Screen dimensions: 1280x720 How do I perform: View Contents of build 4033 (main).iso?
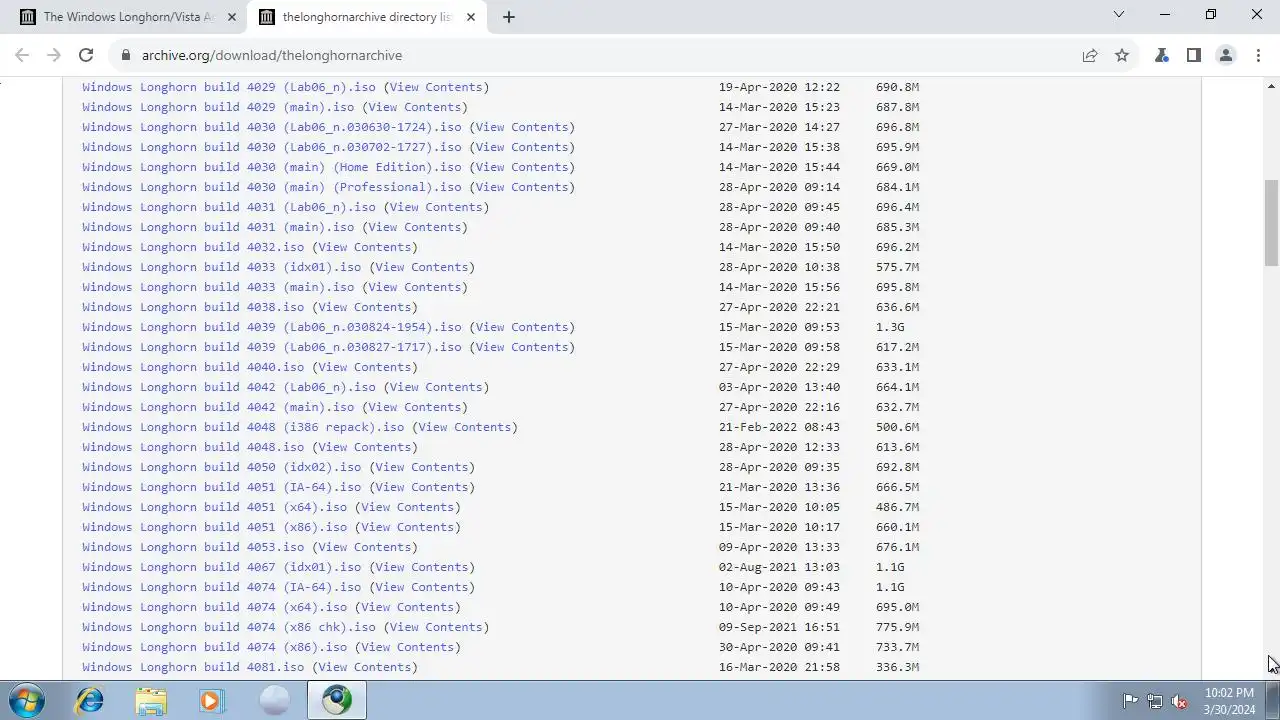click(x=415, y=287)
